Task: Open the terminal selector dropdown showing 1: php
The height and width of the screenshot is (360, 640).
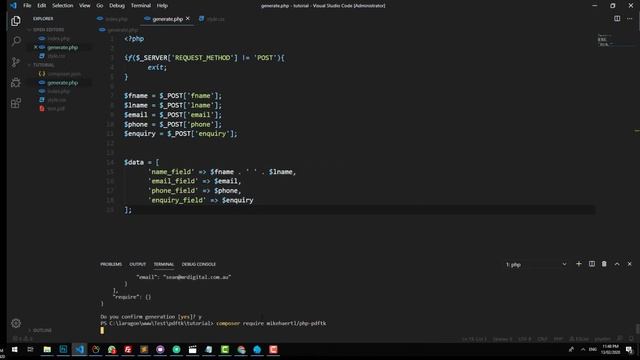Action: [x=536, y=264]
